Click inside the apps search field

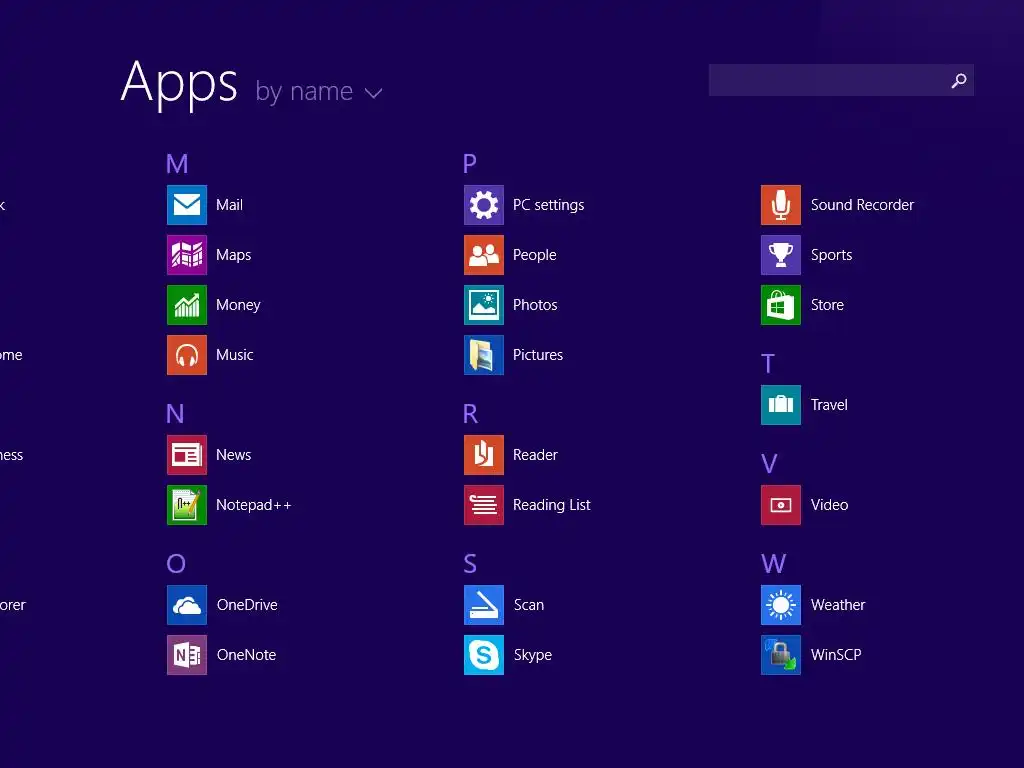coord(841,80)
